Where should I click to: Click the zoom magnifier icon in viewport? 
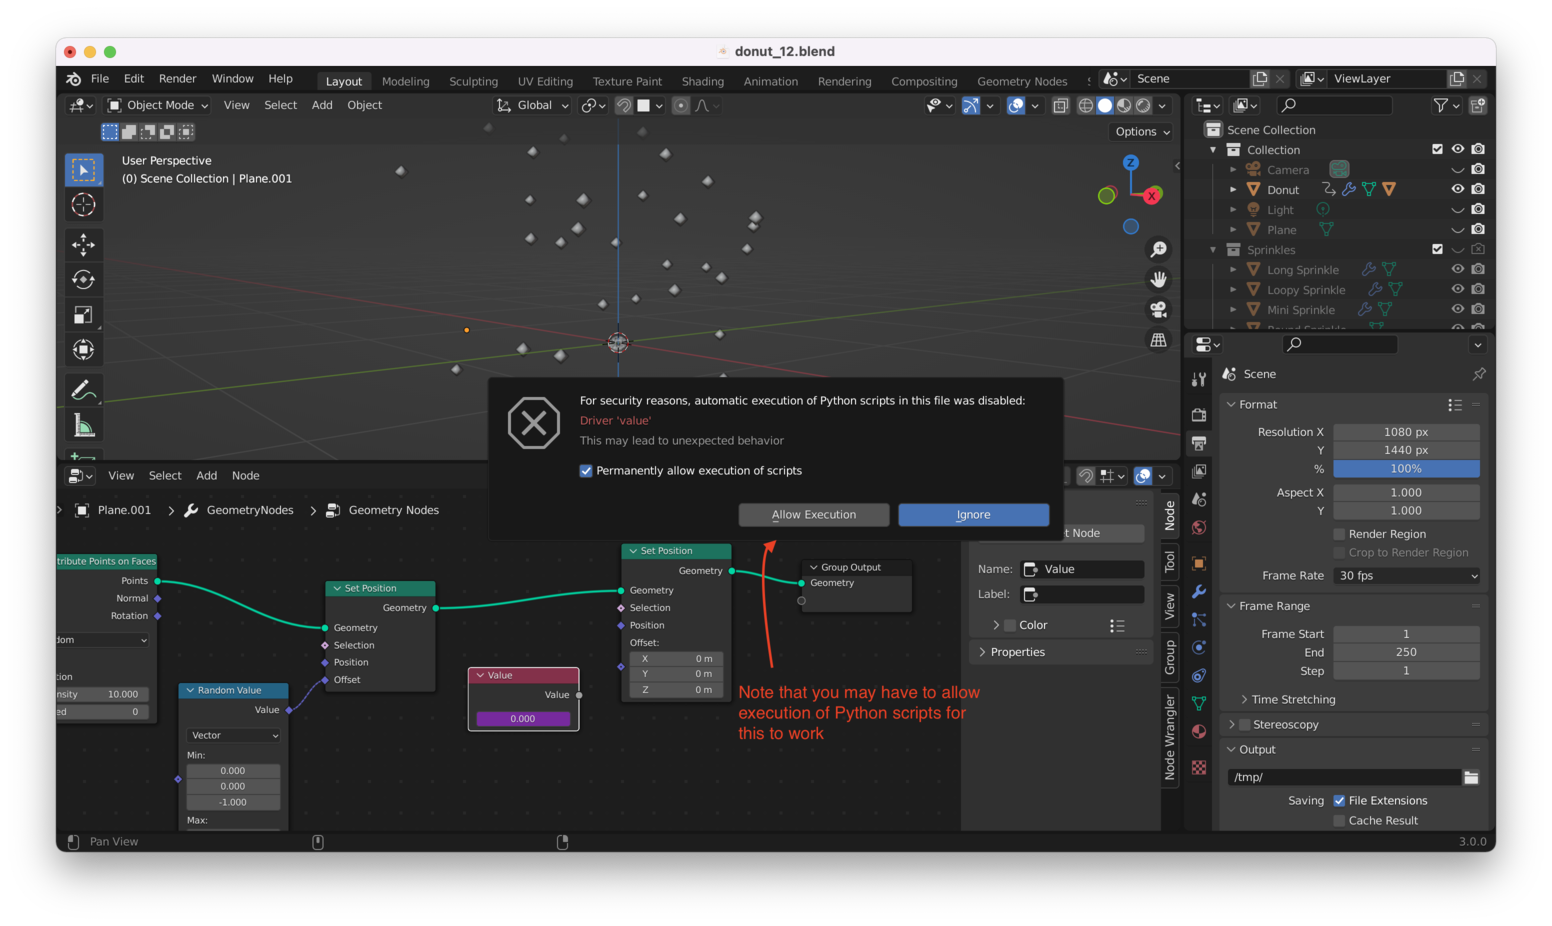coord(1158,249)
